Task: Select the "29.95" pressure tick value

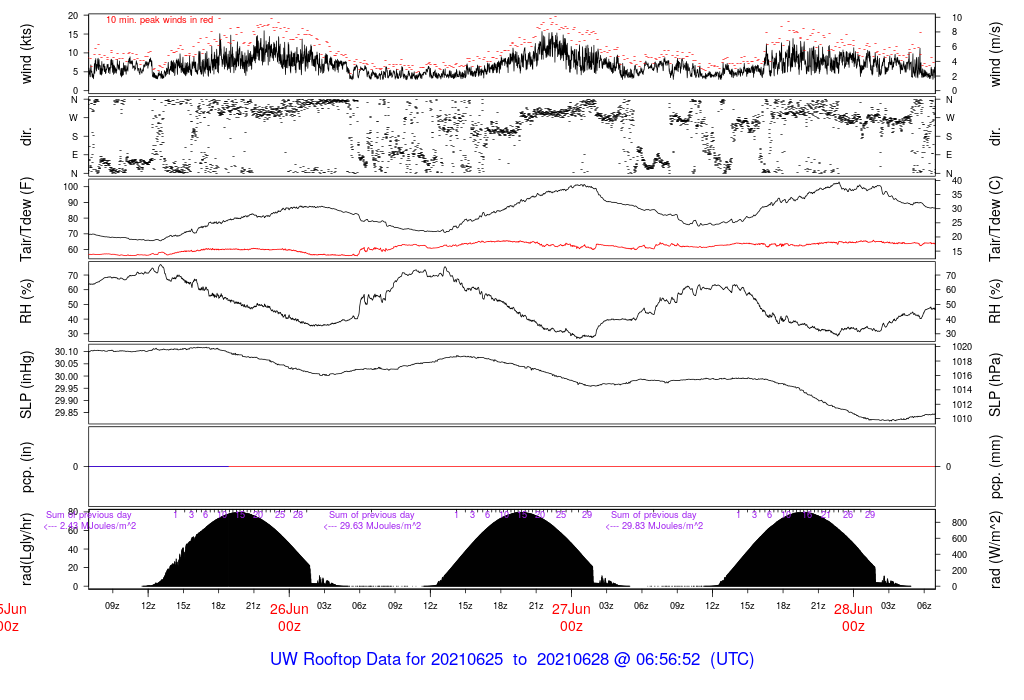Action: tap(67, 389)
